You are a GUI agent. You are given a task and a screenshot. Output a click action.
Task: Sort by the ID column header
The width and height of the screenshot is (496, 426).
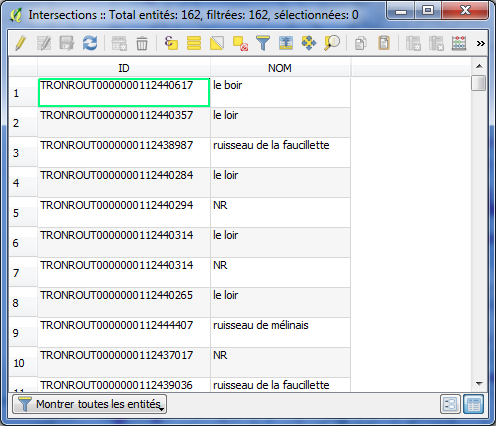pos(124,68)
